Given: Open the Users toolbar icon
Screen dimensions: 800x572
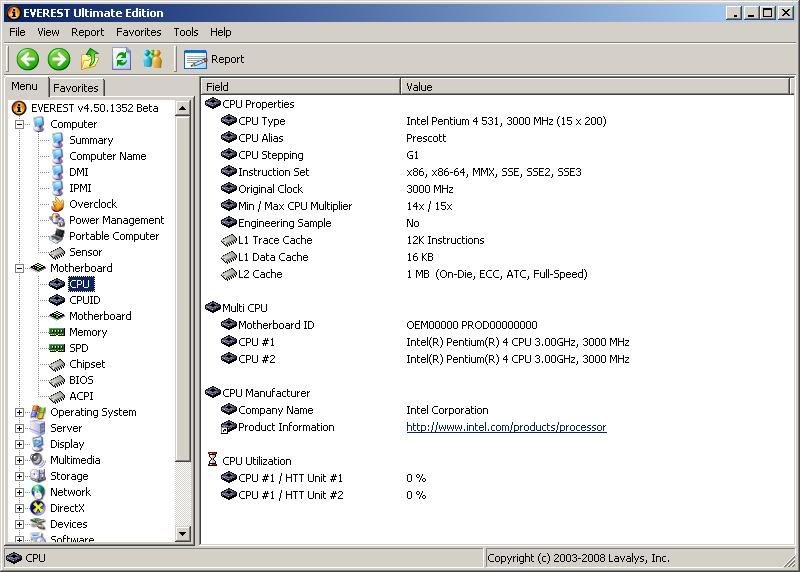Looking at the screenshot, I should 153,59.
